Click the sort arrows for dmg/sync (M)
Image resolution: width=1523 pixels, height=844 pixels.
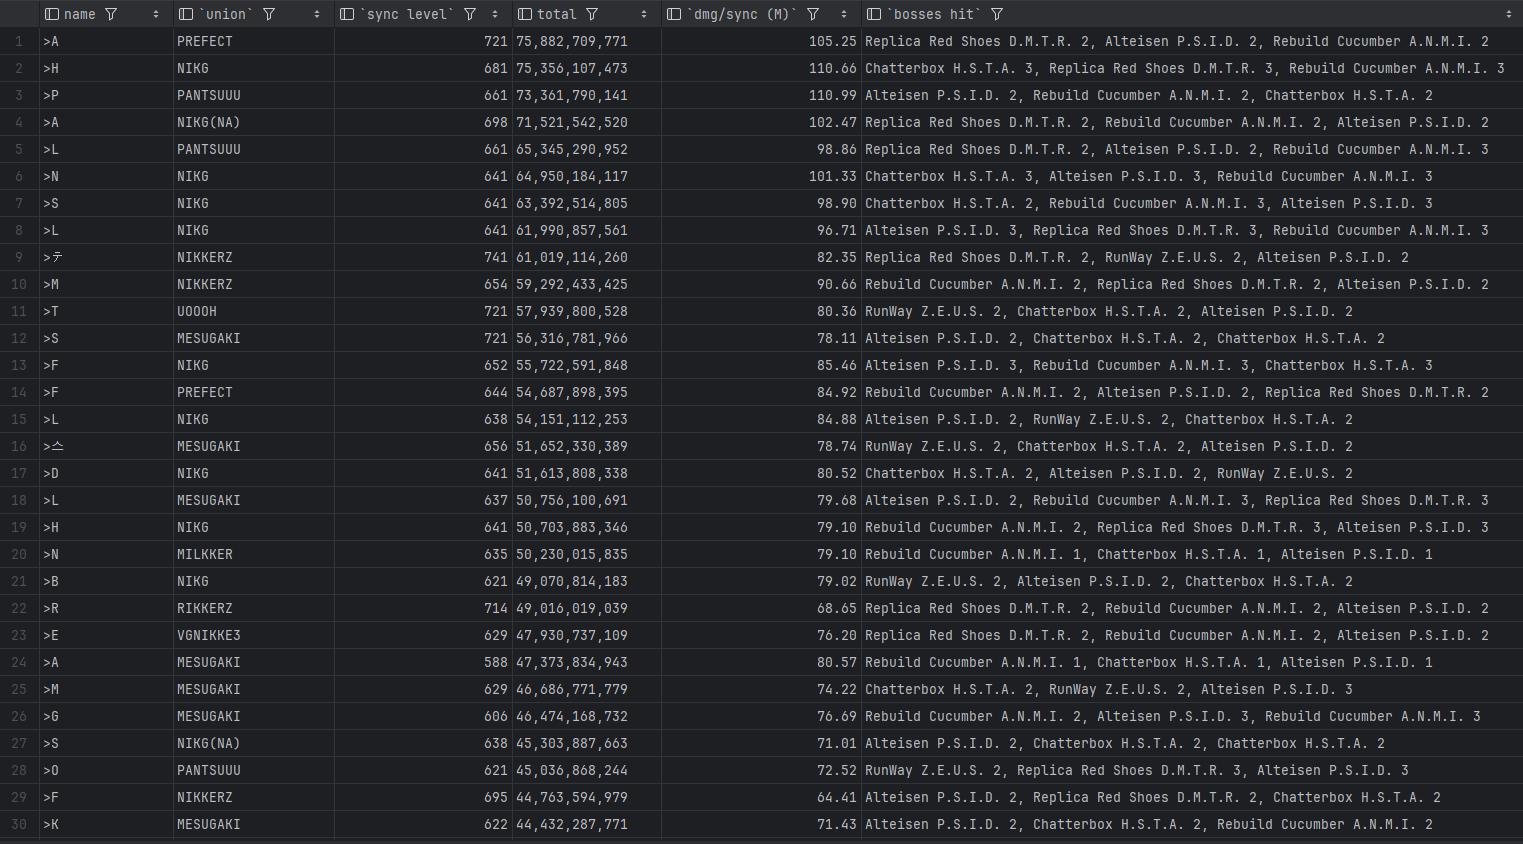[844, 14]
